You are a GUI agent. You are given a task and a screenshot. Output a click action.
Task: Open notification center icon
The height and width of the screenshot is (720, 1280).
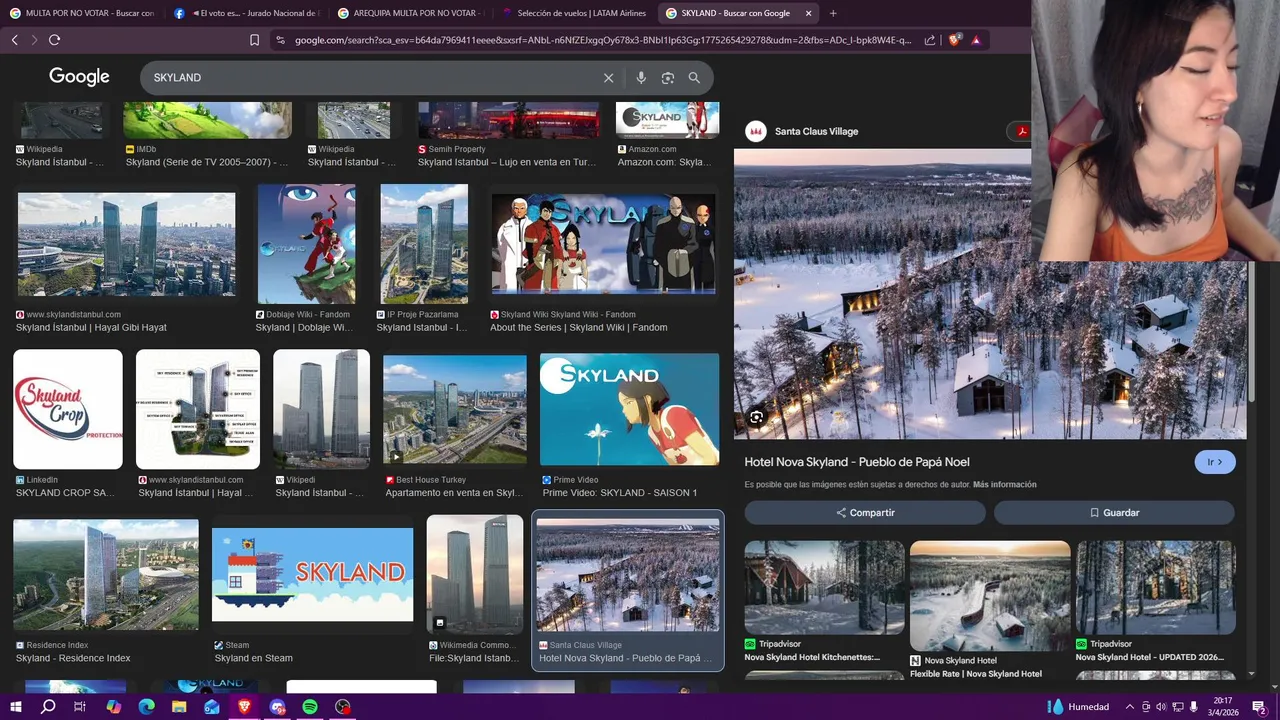(1259, 707)
